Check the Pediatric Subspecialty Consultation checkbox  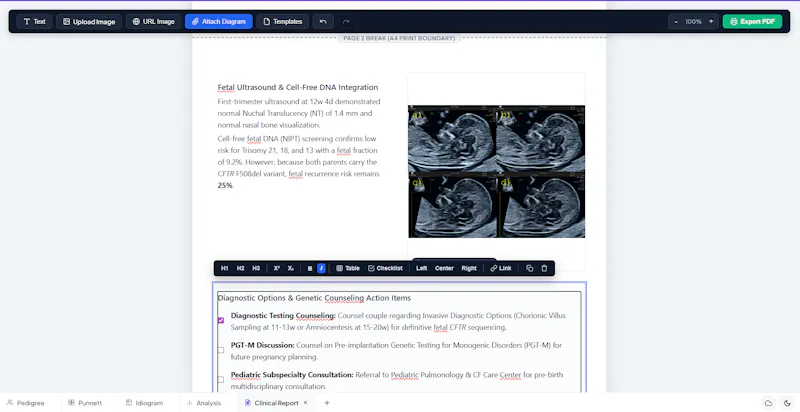click(221, 379)
